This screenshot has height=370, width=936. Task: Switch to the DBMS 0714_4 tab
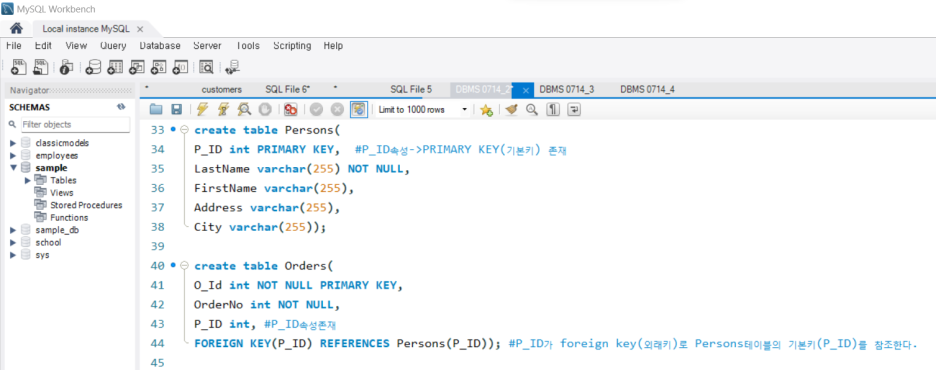click(x=647, y=90)
